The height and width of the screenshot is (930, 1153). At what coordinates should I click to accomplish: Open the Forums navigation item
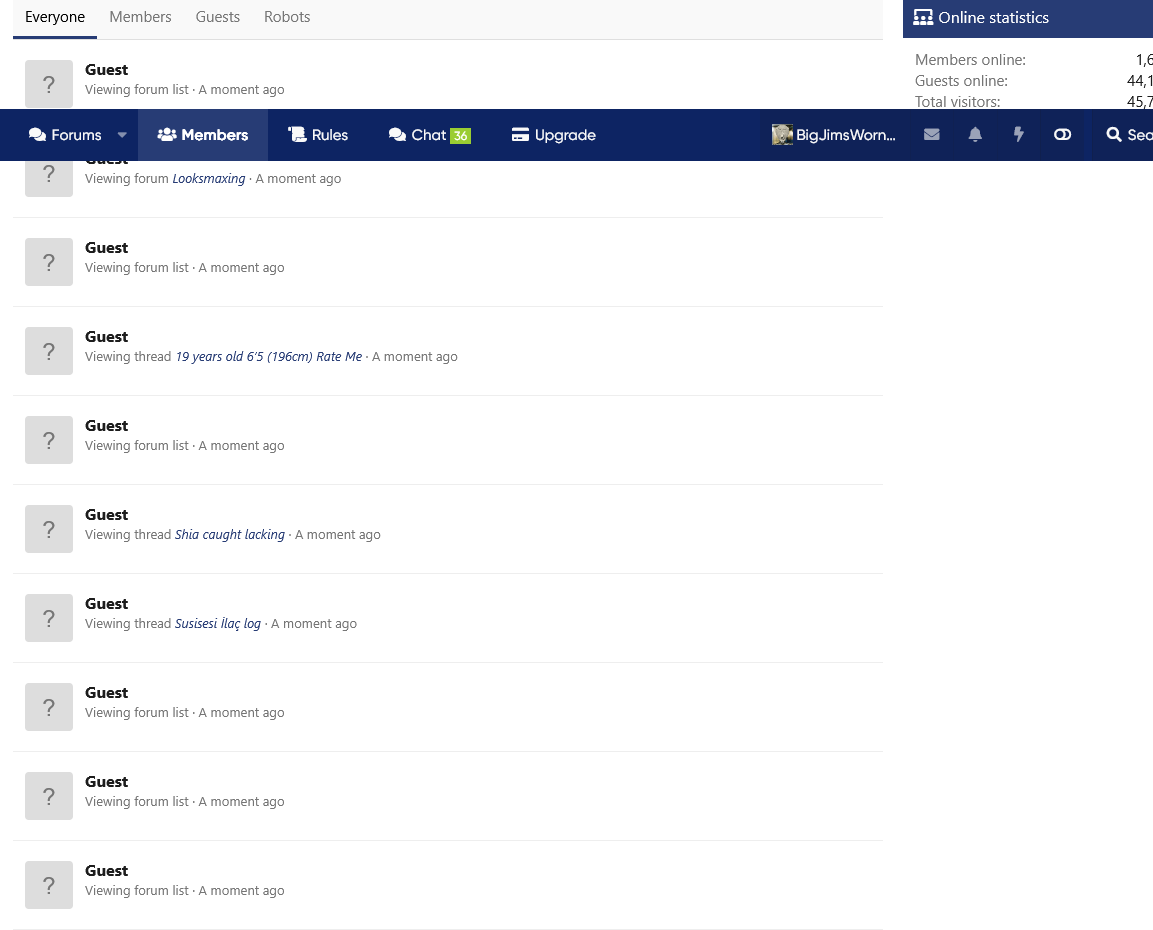click(x=66, y=135)
